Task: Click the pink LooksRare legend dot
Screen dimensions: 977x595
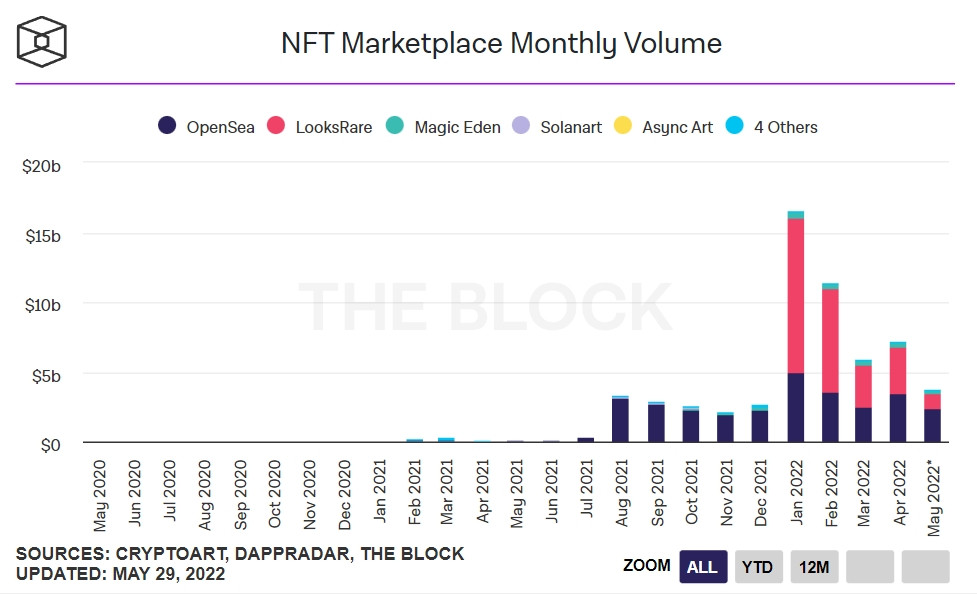Action: [276, 127]
